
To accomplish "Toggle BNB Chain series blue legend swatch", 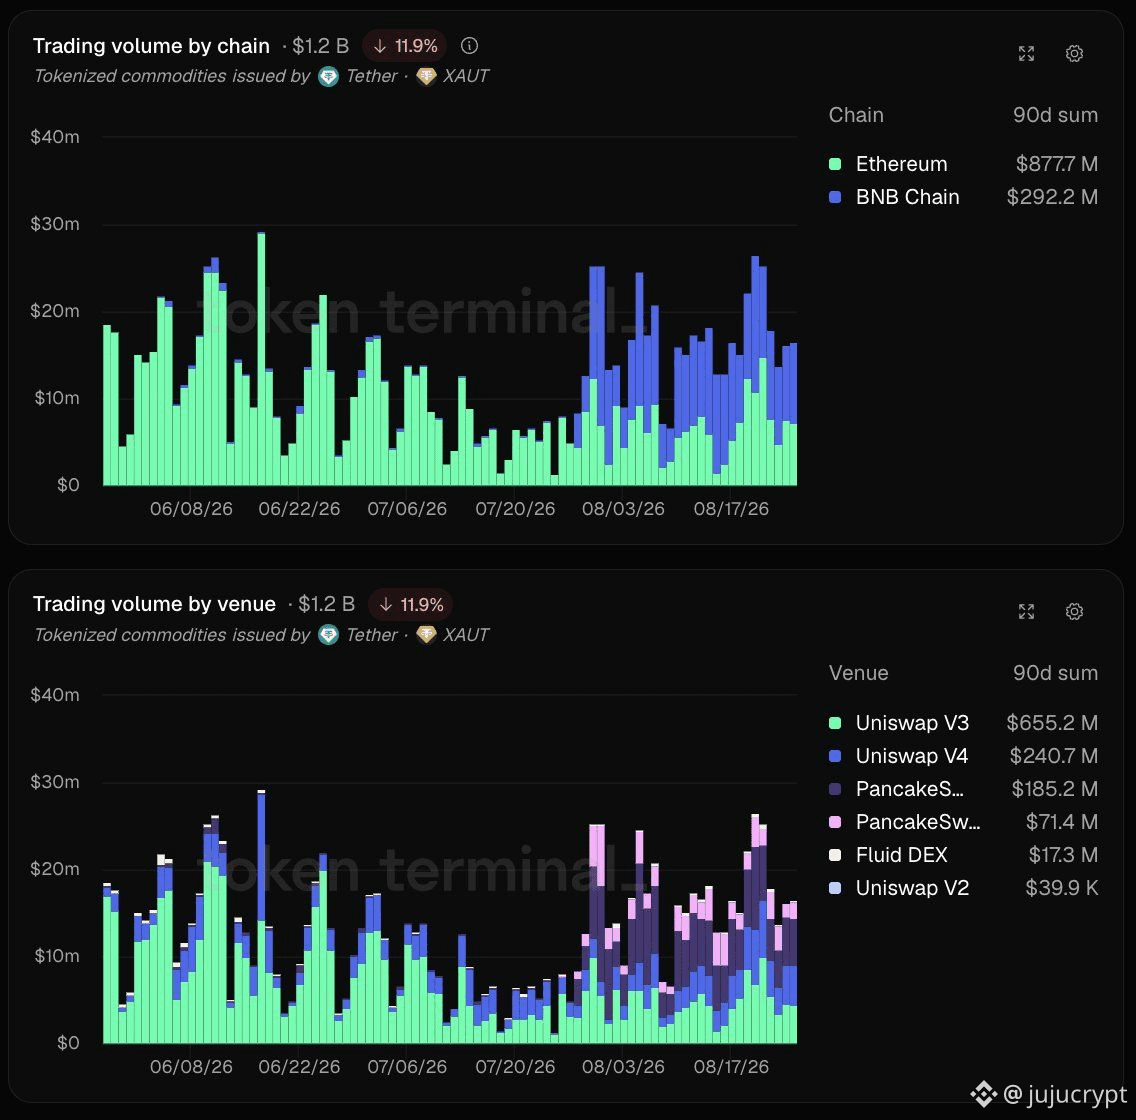I will pyautogui.click(x=835, y=197).
